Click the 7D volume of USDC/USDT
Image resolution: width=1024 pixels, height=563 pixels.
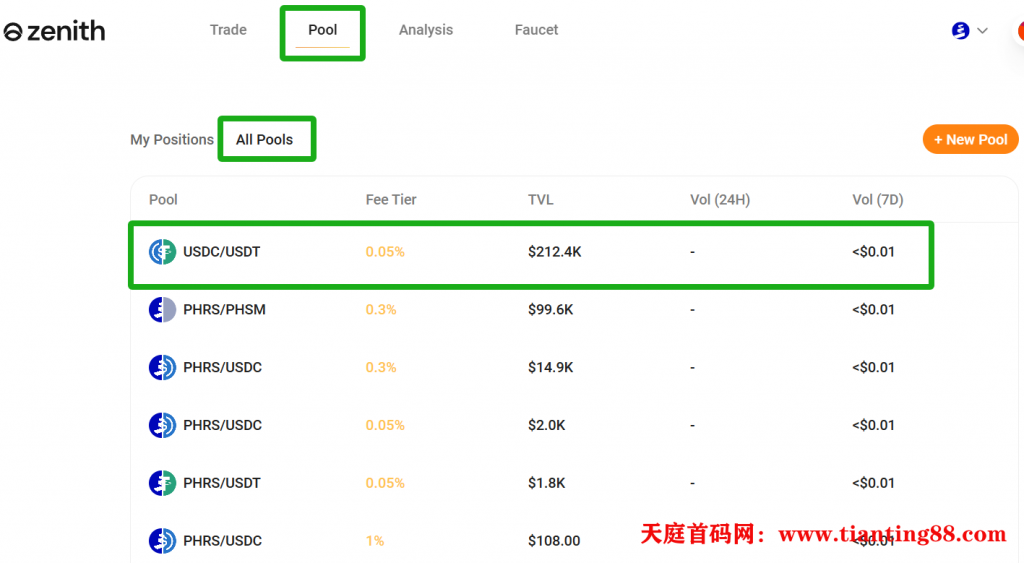[873, 251]
